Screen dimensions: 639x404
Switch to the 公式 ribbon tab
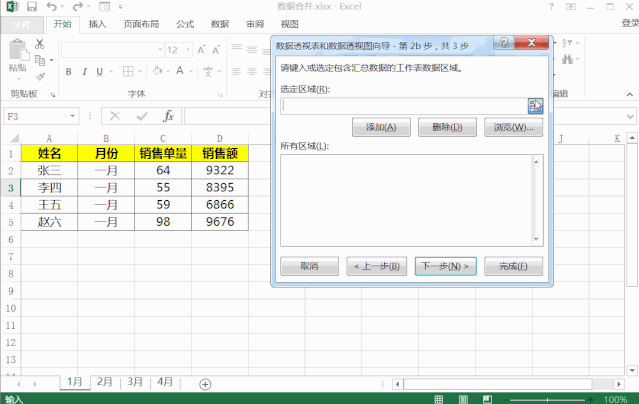tap(185, 24)
